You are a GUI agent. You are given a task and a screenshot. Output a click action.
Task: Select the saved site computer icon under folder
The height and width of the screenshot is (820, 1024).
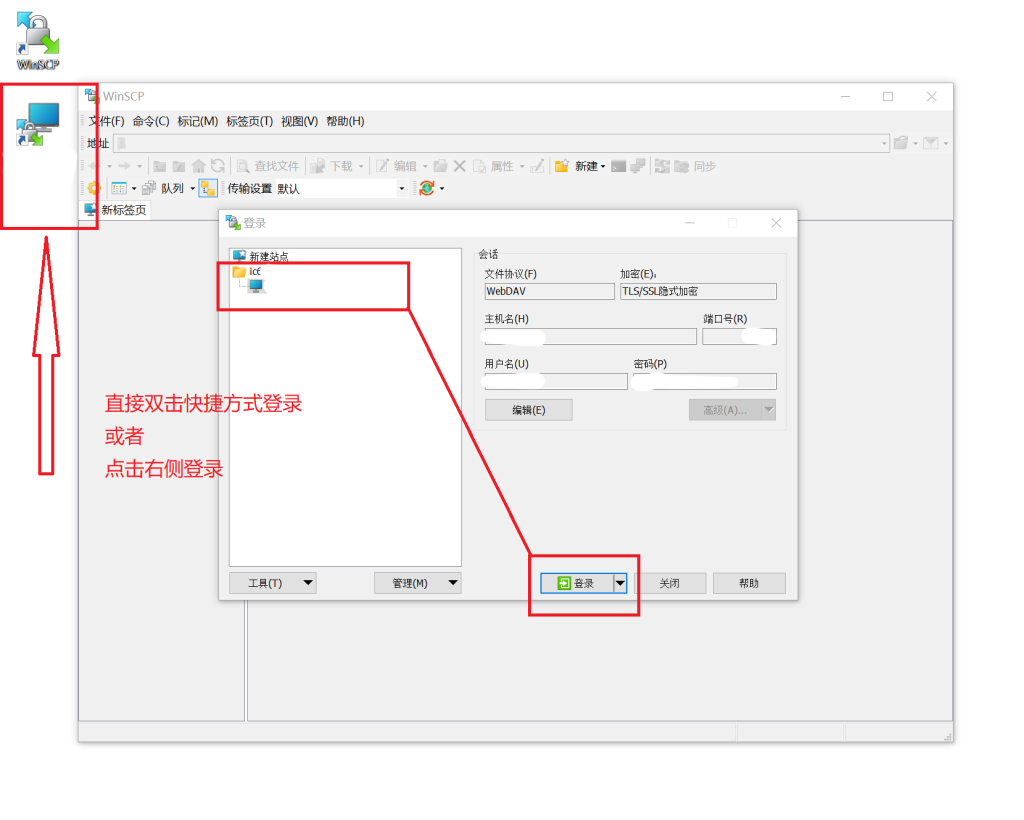tap(256, 286)
